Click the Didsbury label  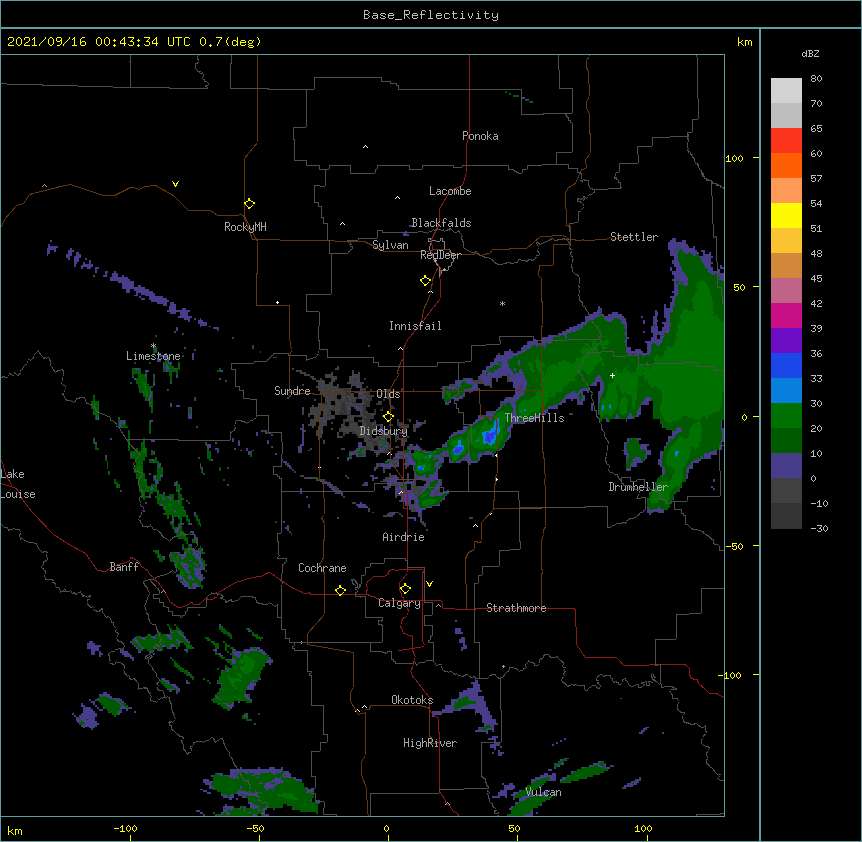click(383, 431)
